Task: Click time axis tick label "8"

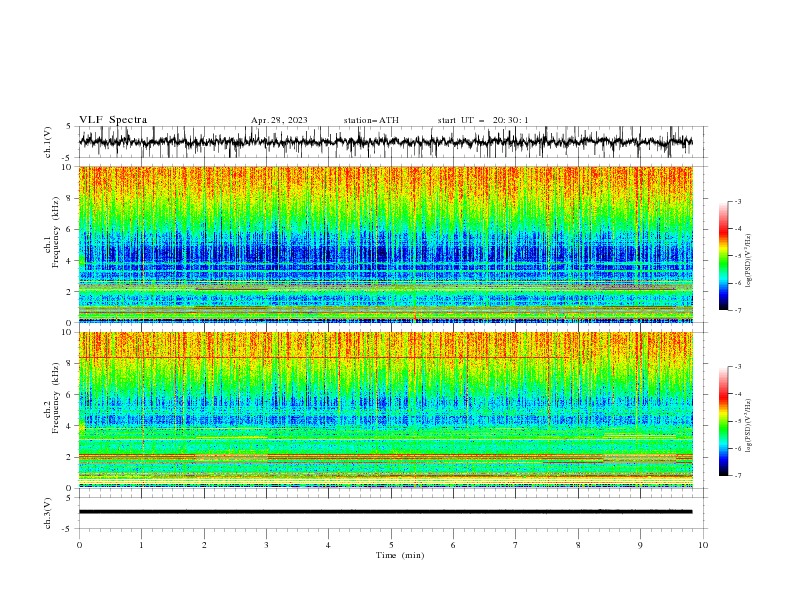Action: point(578,545)
